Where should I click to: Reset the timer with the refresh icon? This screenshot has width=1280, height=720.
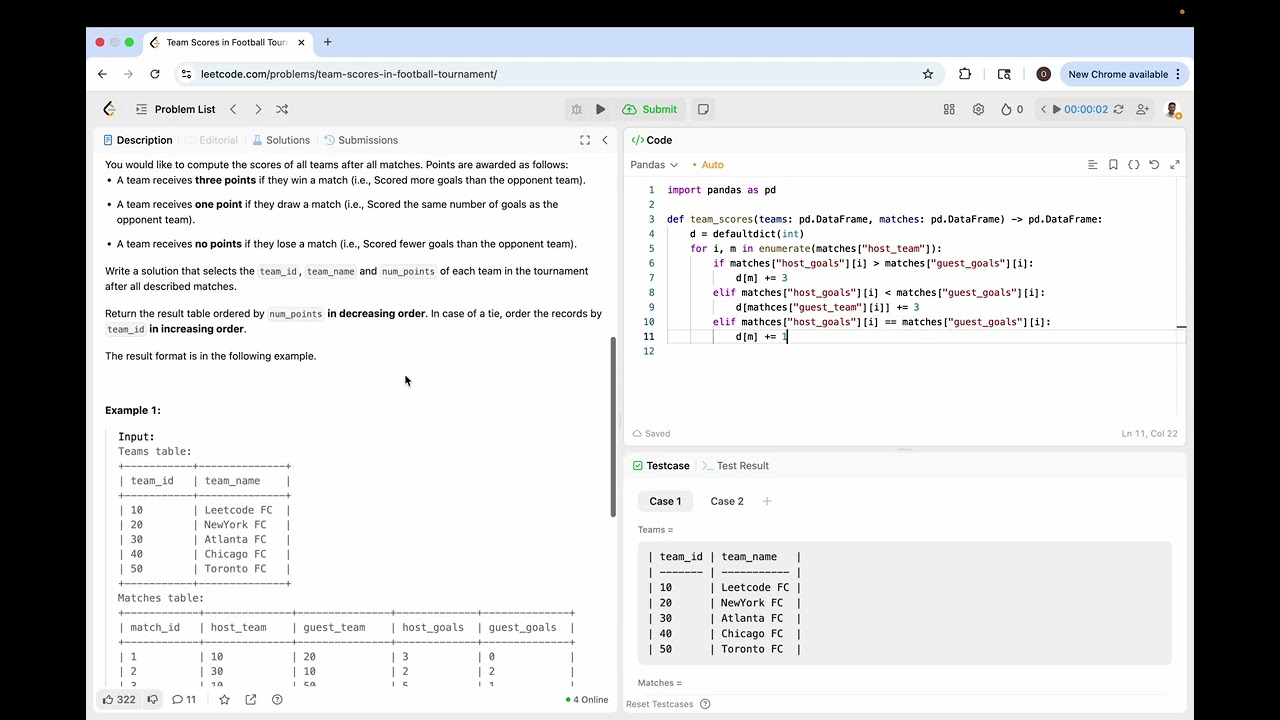tap(1118, 109)
